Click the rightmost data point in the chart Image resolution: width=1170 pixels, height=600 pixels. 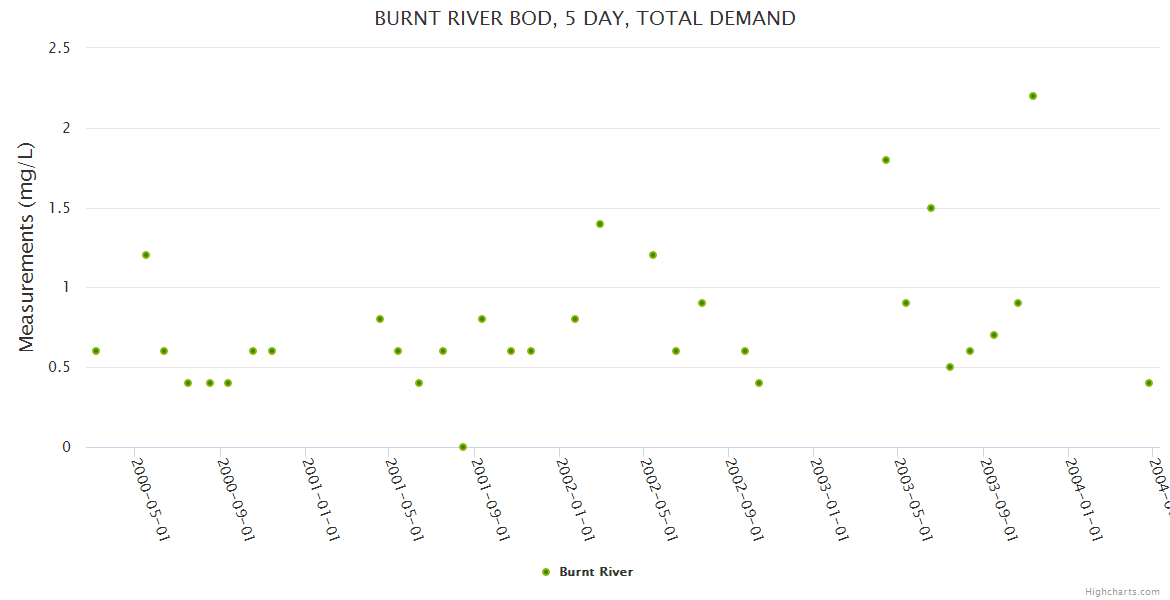[x=1149, y=383]
